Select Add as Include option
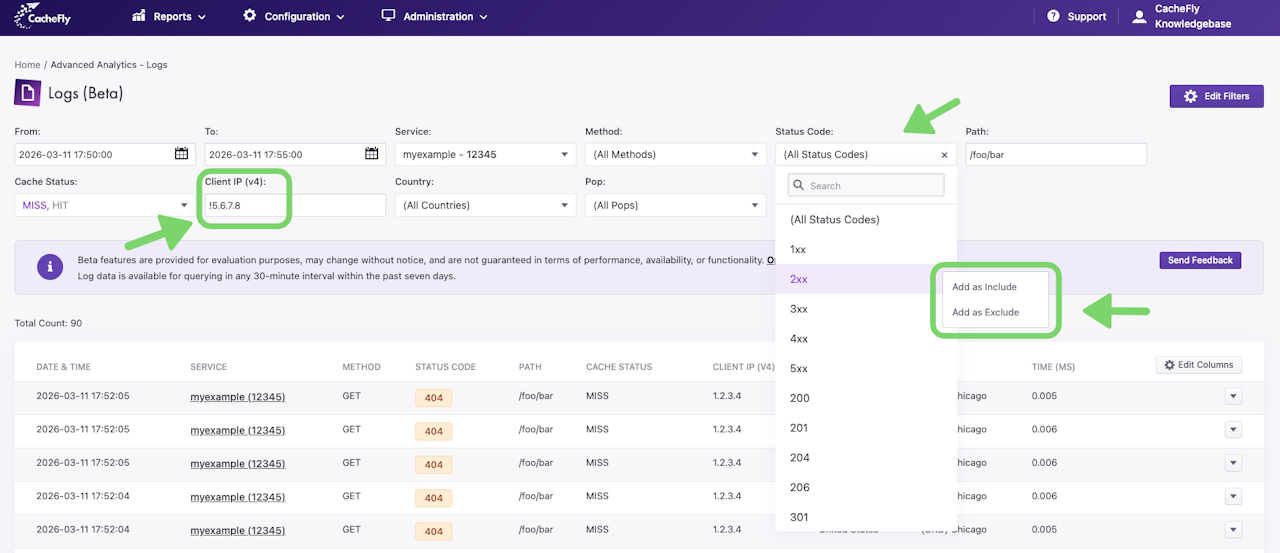Viewport: 1280px width, 553px height. (x=984, y=287)
